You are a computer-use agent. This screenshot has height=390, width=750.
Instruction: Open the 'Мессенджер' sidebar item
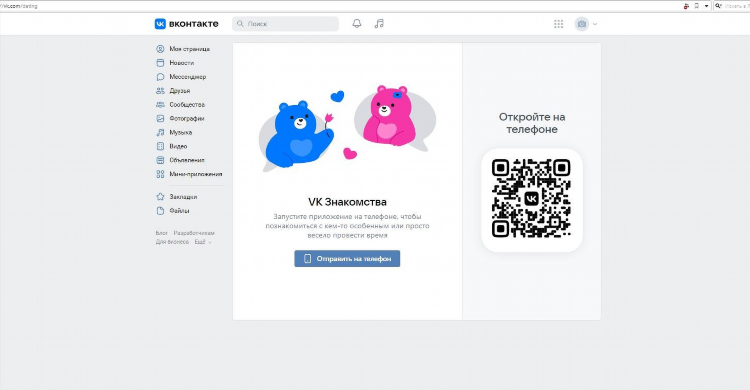[189, 77]
